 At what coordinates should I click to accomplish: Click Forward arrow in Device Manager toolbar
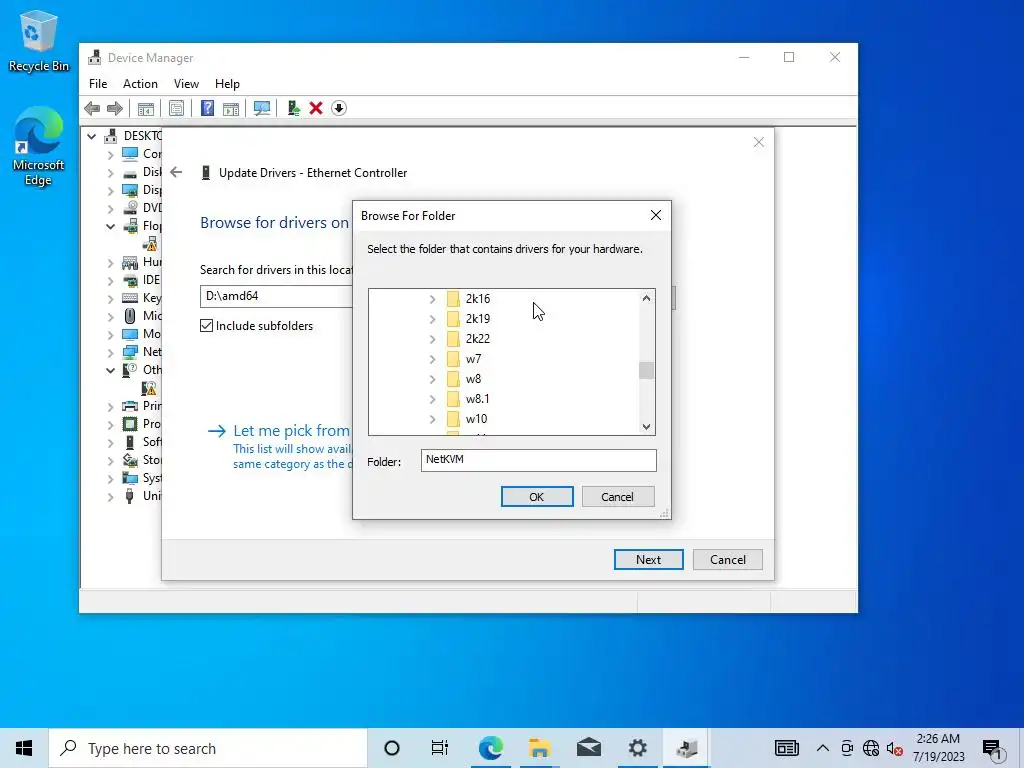pos(115,108)
